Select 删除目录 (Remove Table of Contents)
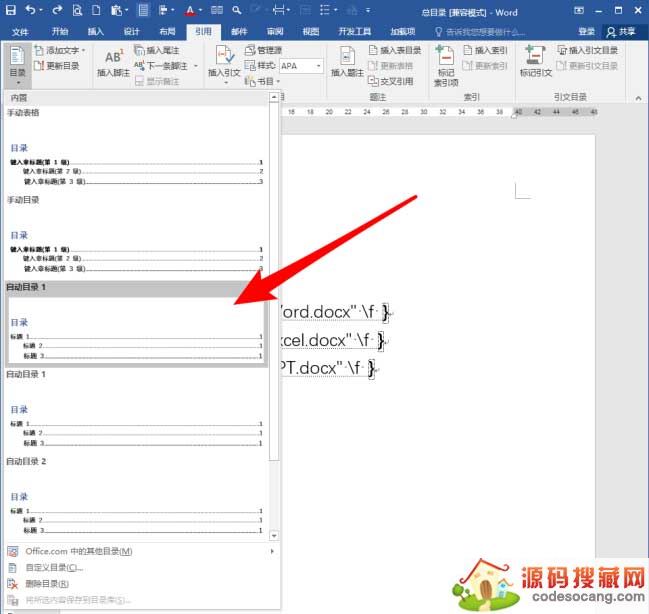The height and width of the screenshot is (614, 649). pos(47,583)
